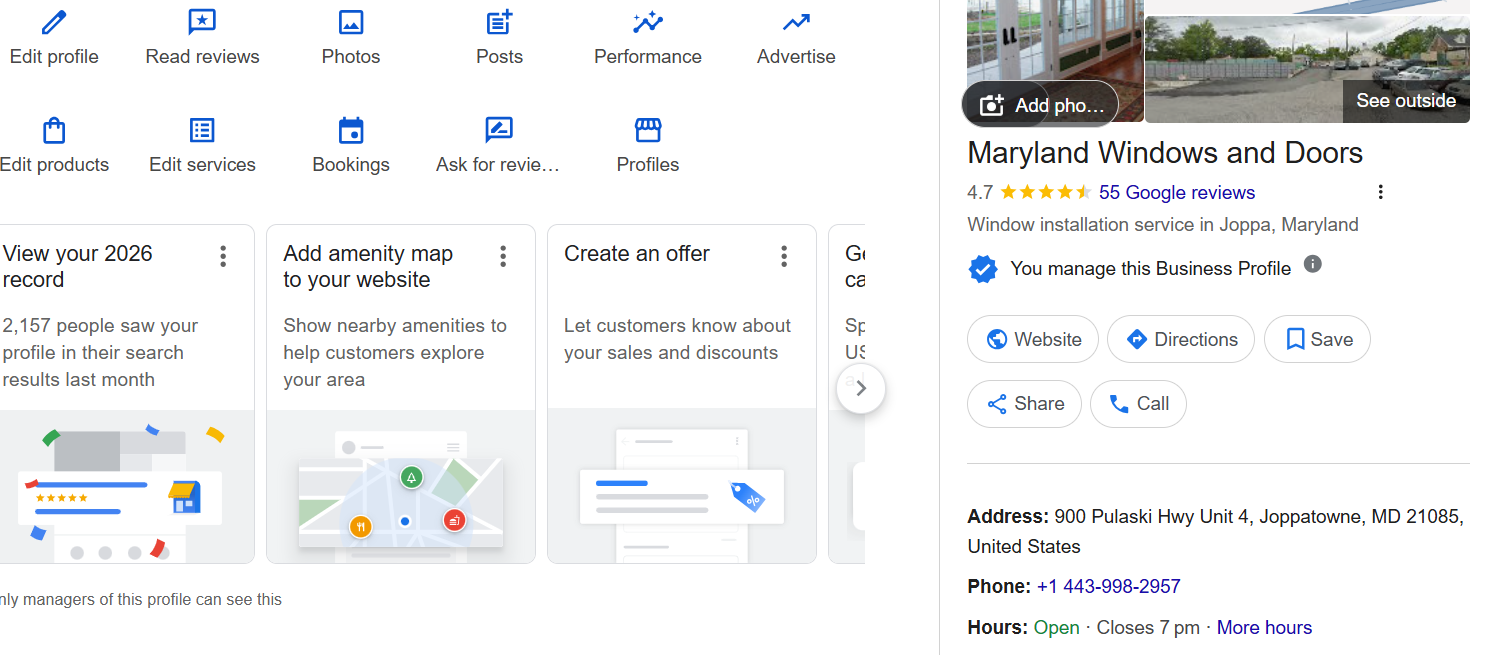Open Ask for reviews icon
1501x655 pixels.
499,130
